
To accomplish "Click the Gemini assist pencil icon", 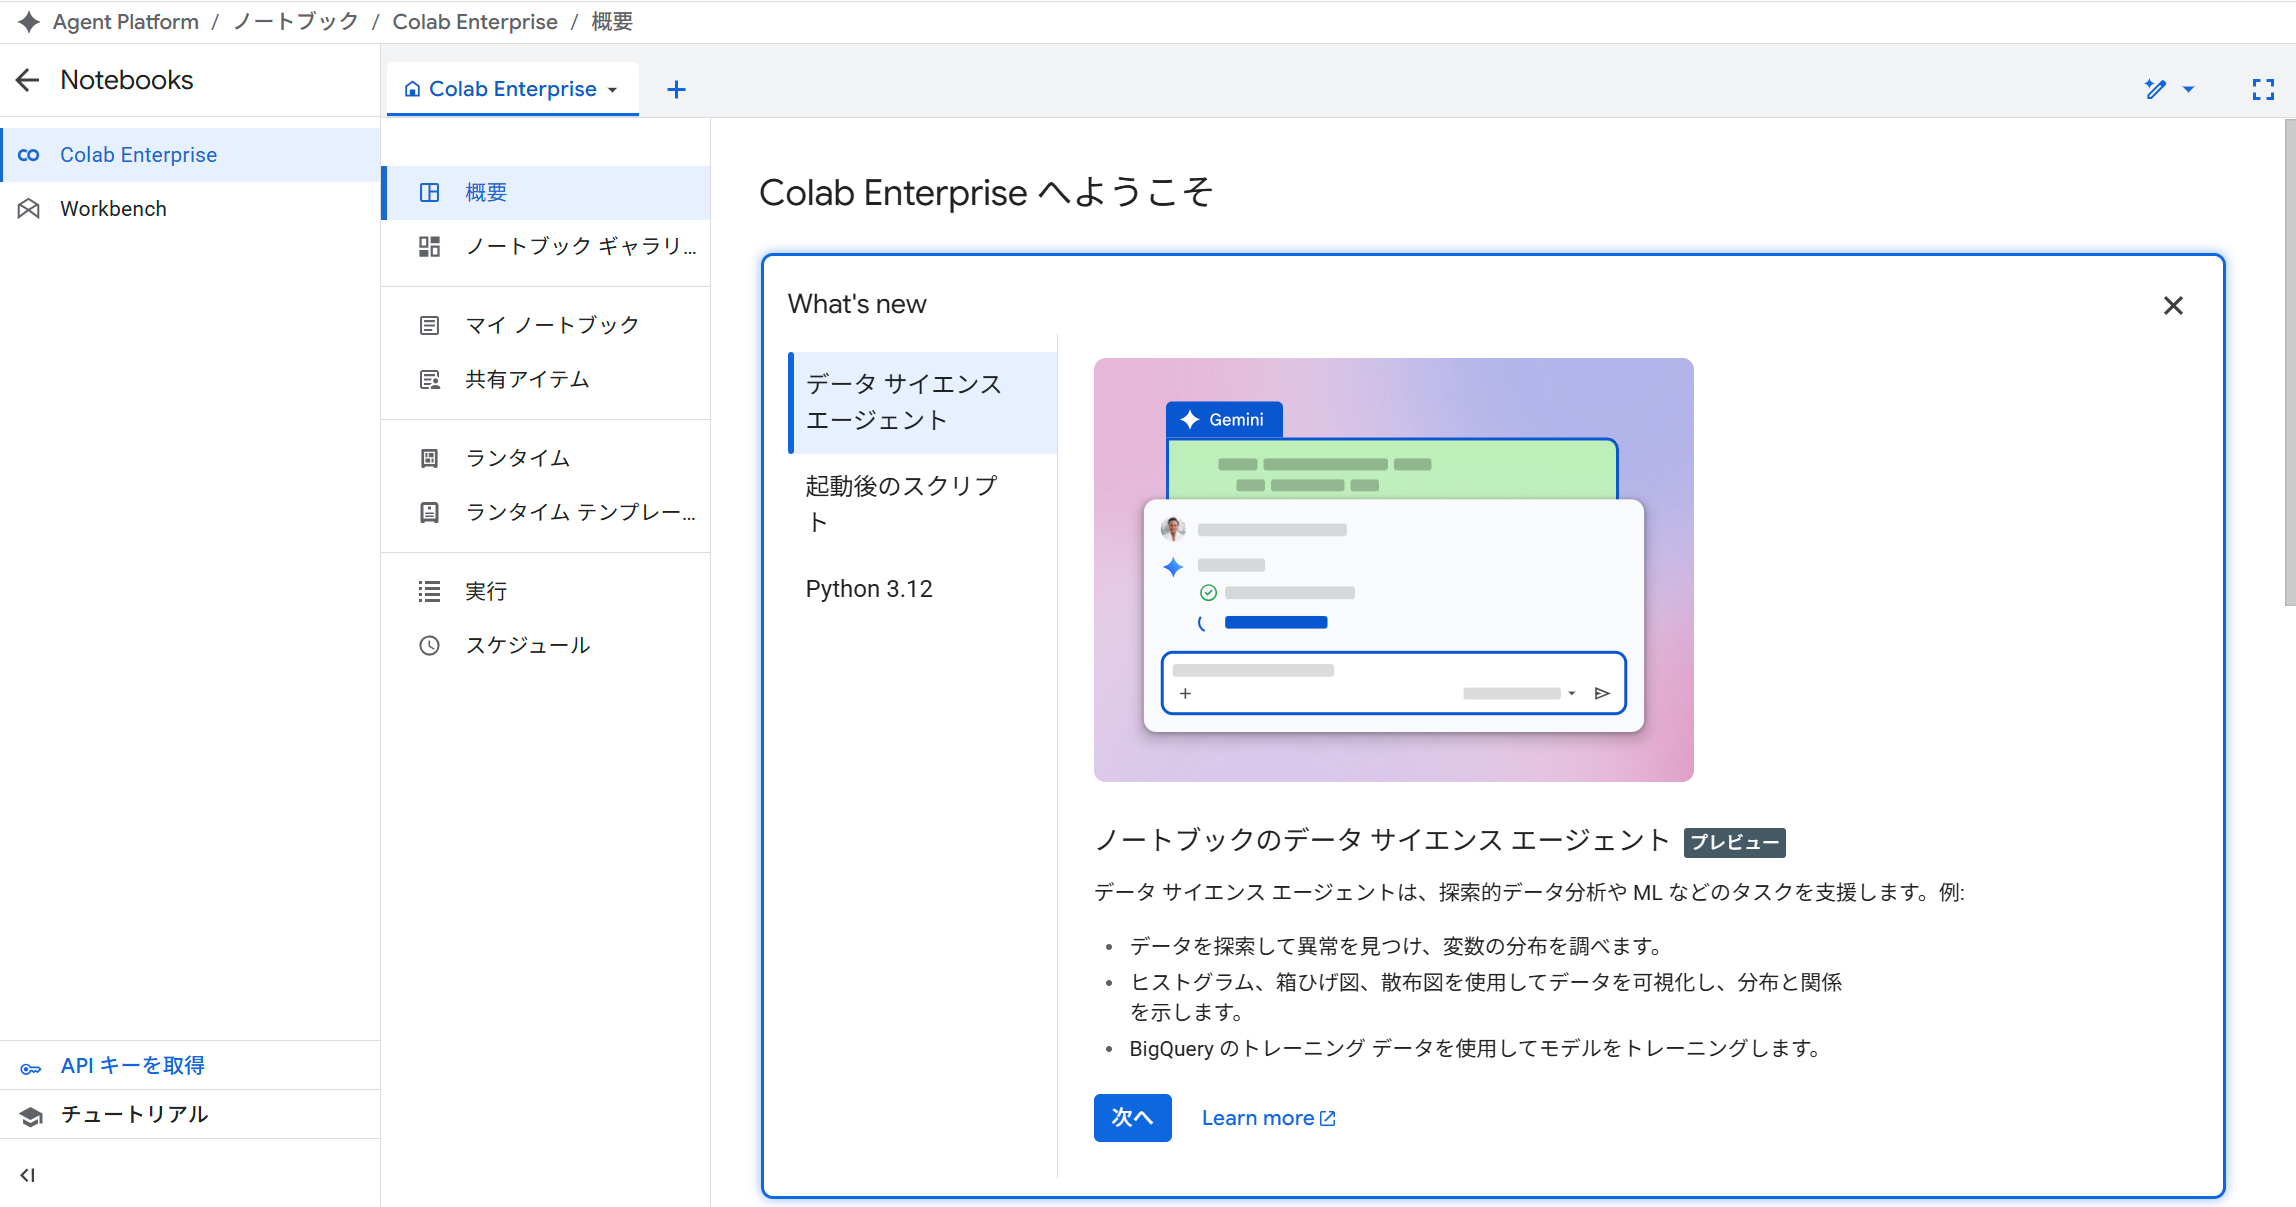I will tap(2155, 89).
